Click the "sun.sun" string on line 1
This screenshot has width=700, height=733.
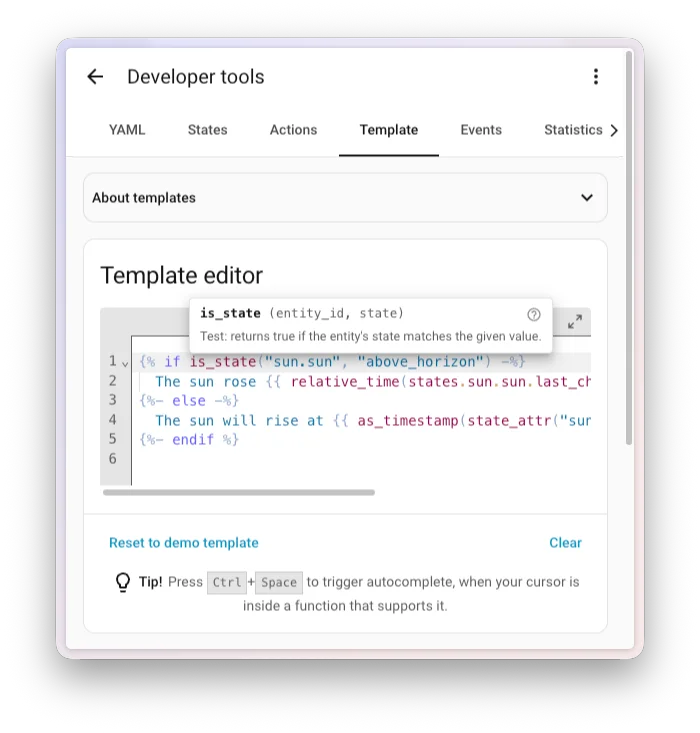tap(302, 362)
